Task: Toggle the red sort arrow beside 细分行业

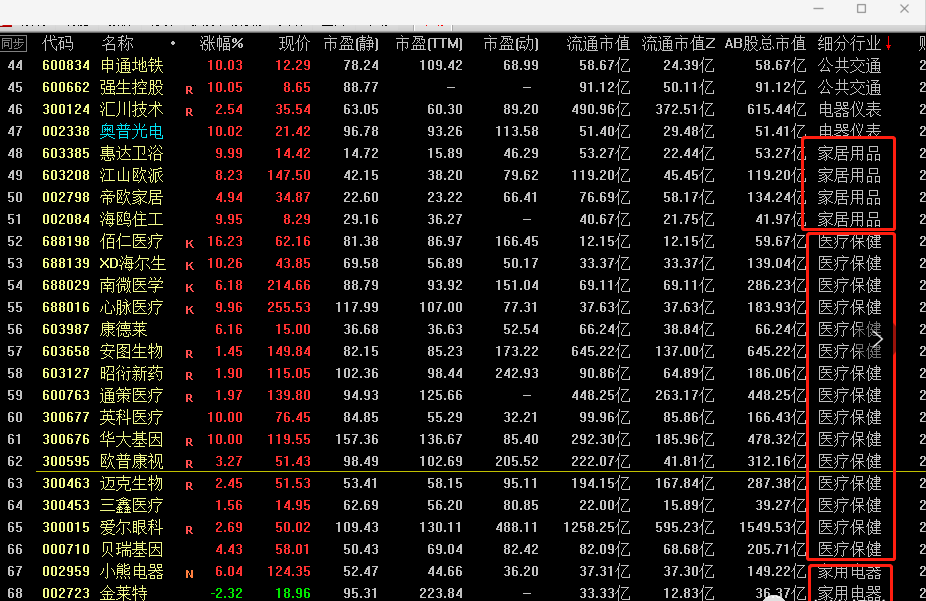Action: tap(888, 43)
